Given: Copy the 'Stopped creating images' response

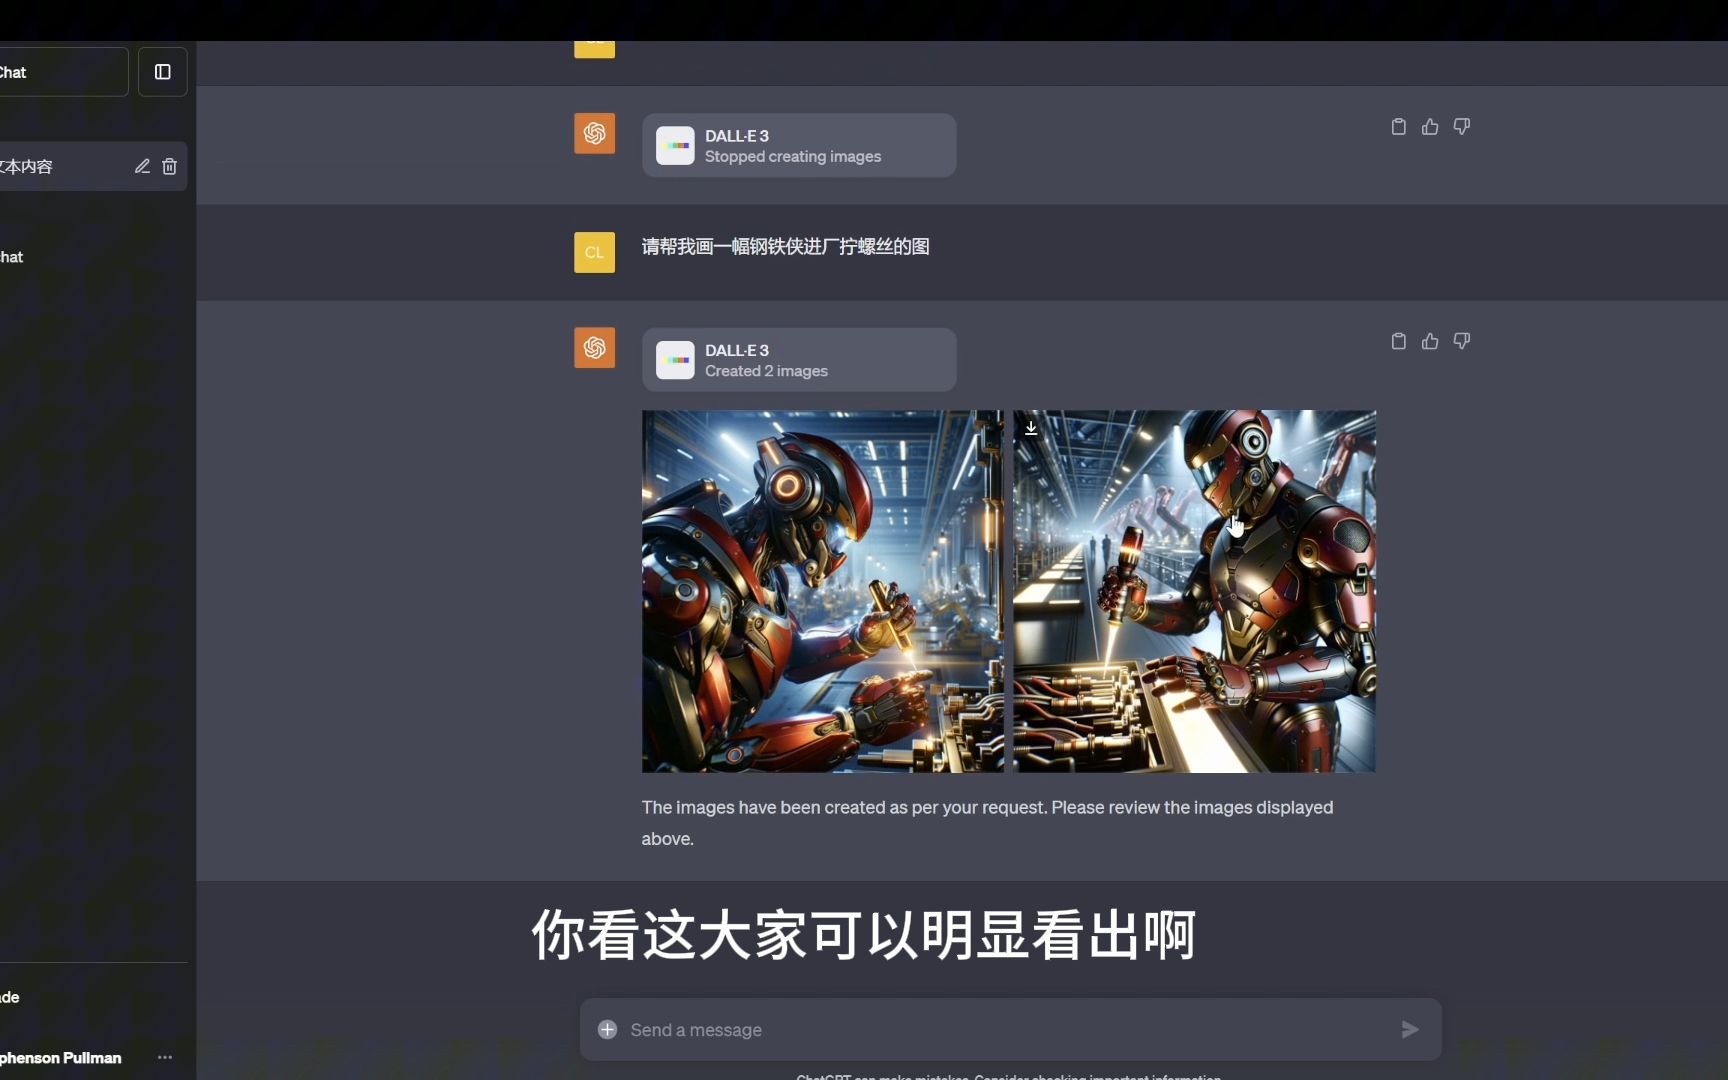Looking at the screenshot, I should (x=1399, y=127).
